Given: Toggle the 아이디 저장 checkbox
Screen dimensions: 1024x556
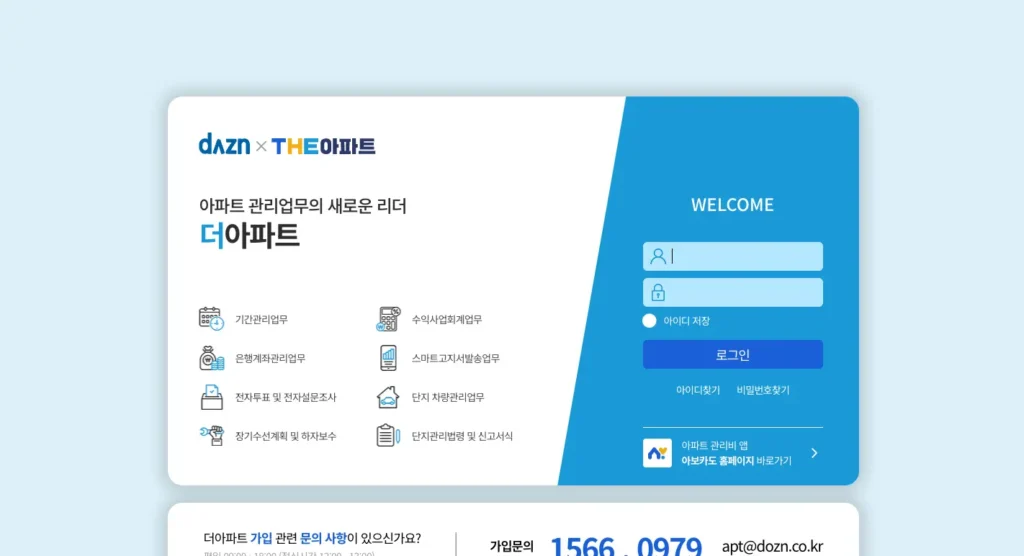Looking at the screenshot, I should [649, 321].
